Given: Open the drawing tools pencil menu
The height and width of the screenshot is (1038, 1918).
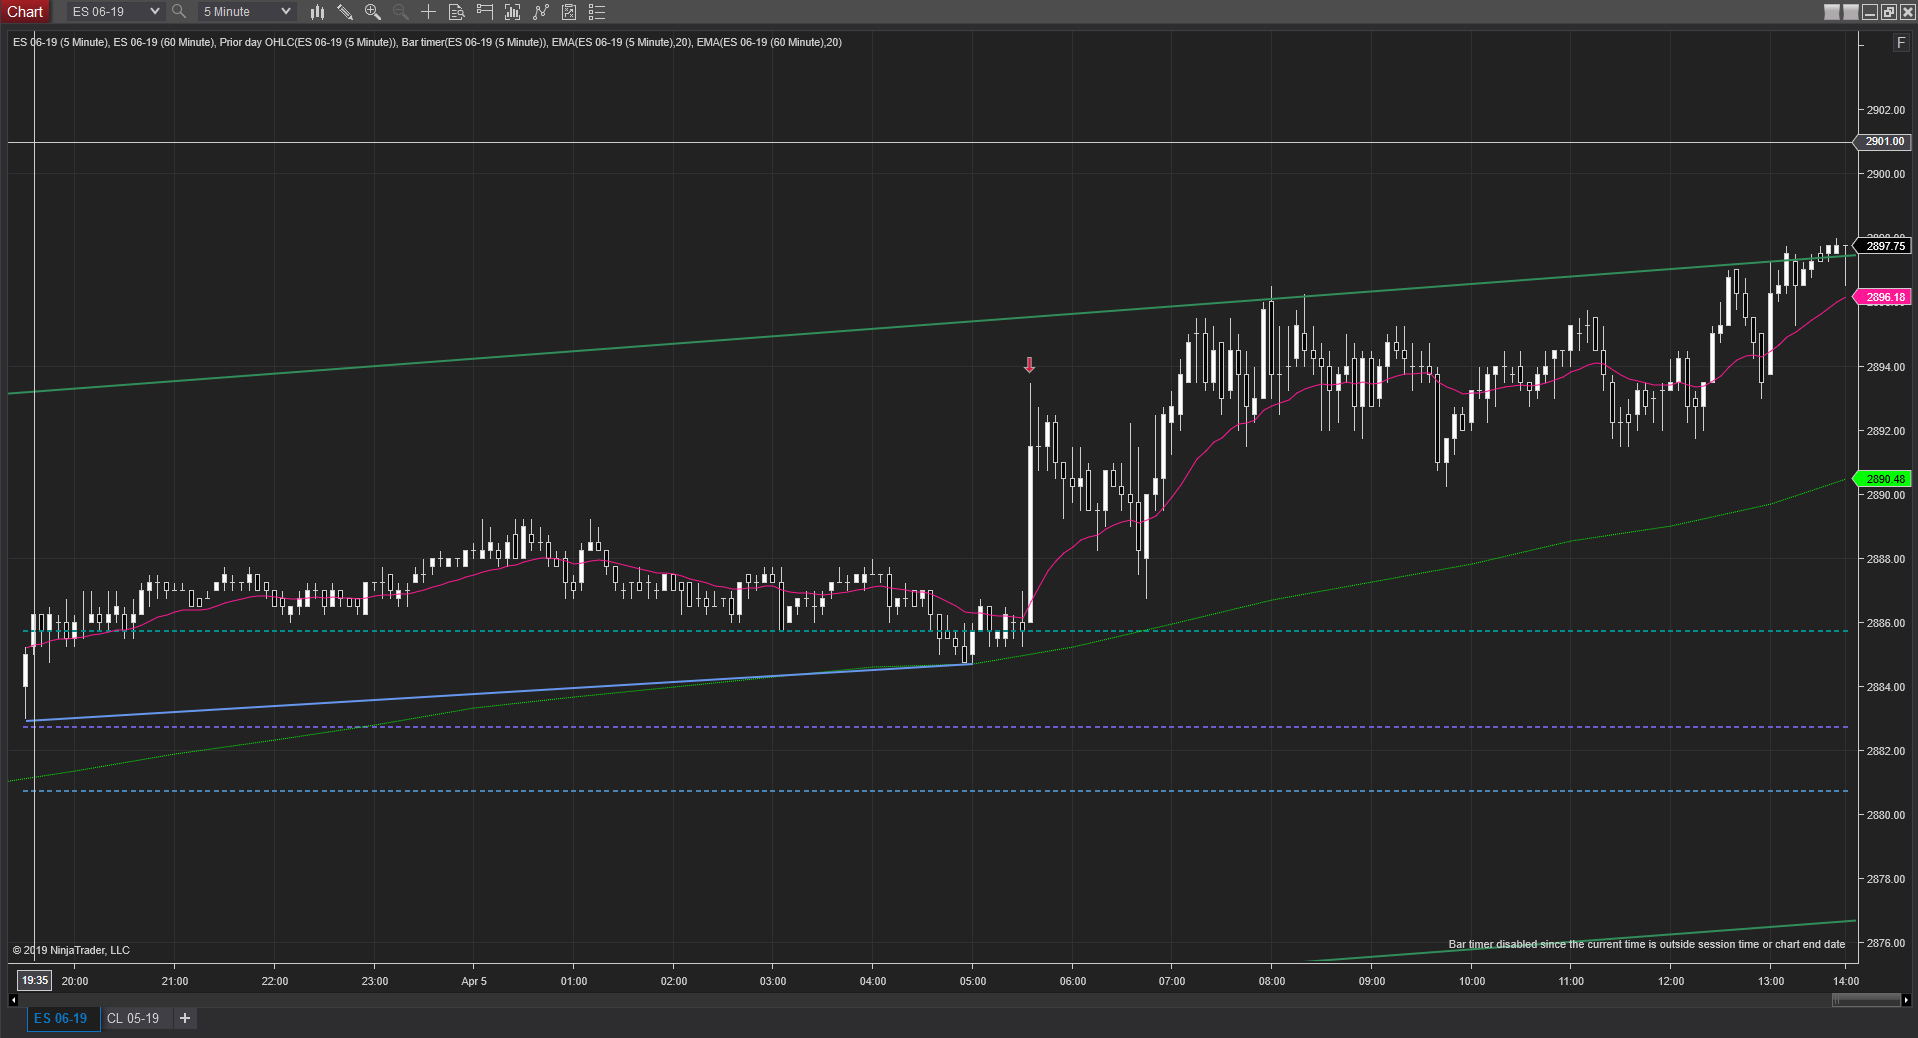Looking at the screenshot, I should click(x=345, y=12).
